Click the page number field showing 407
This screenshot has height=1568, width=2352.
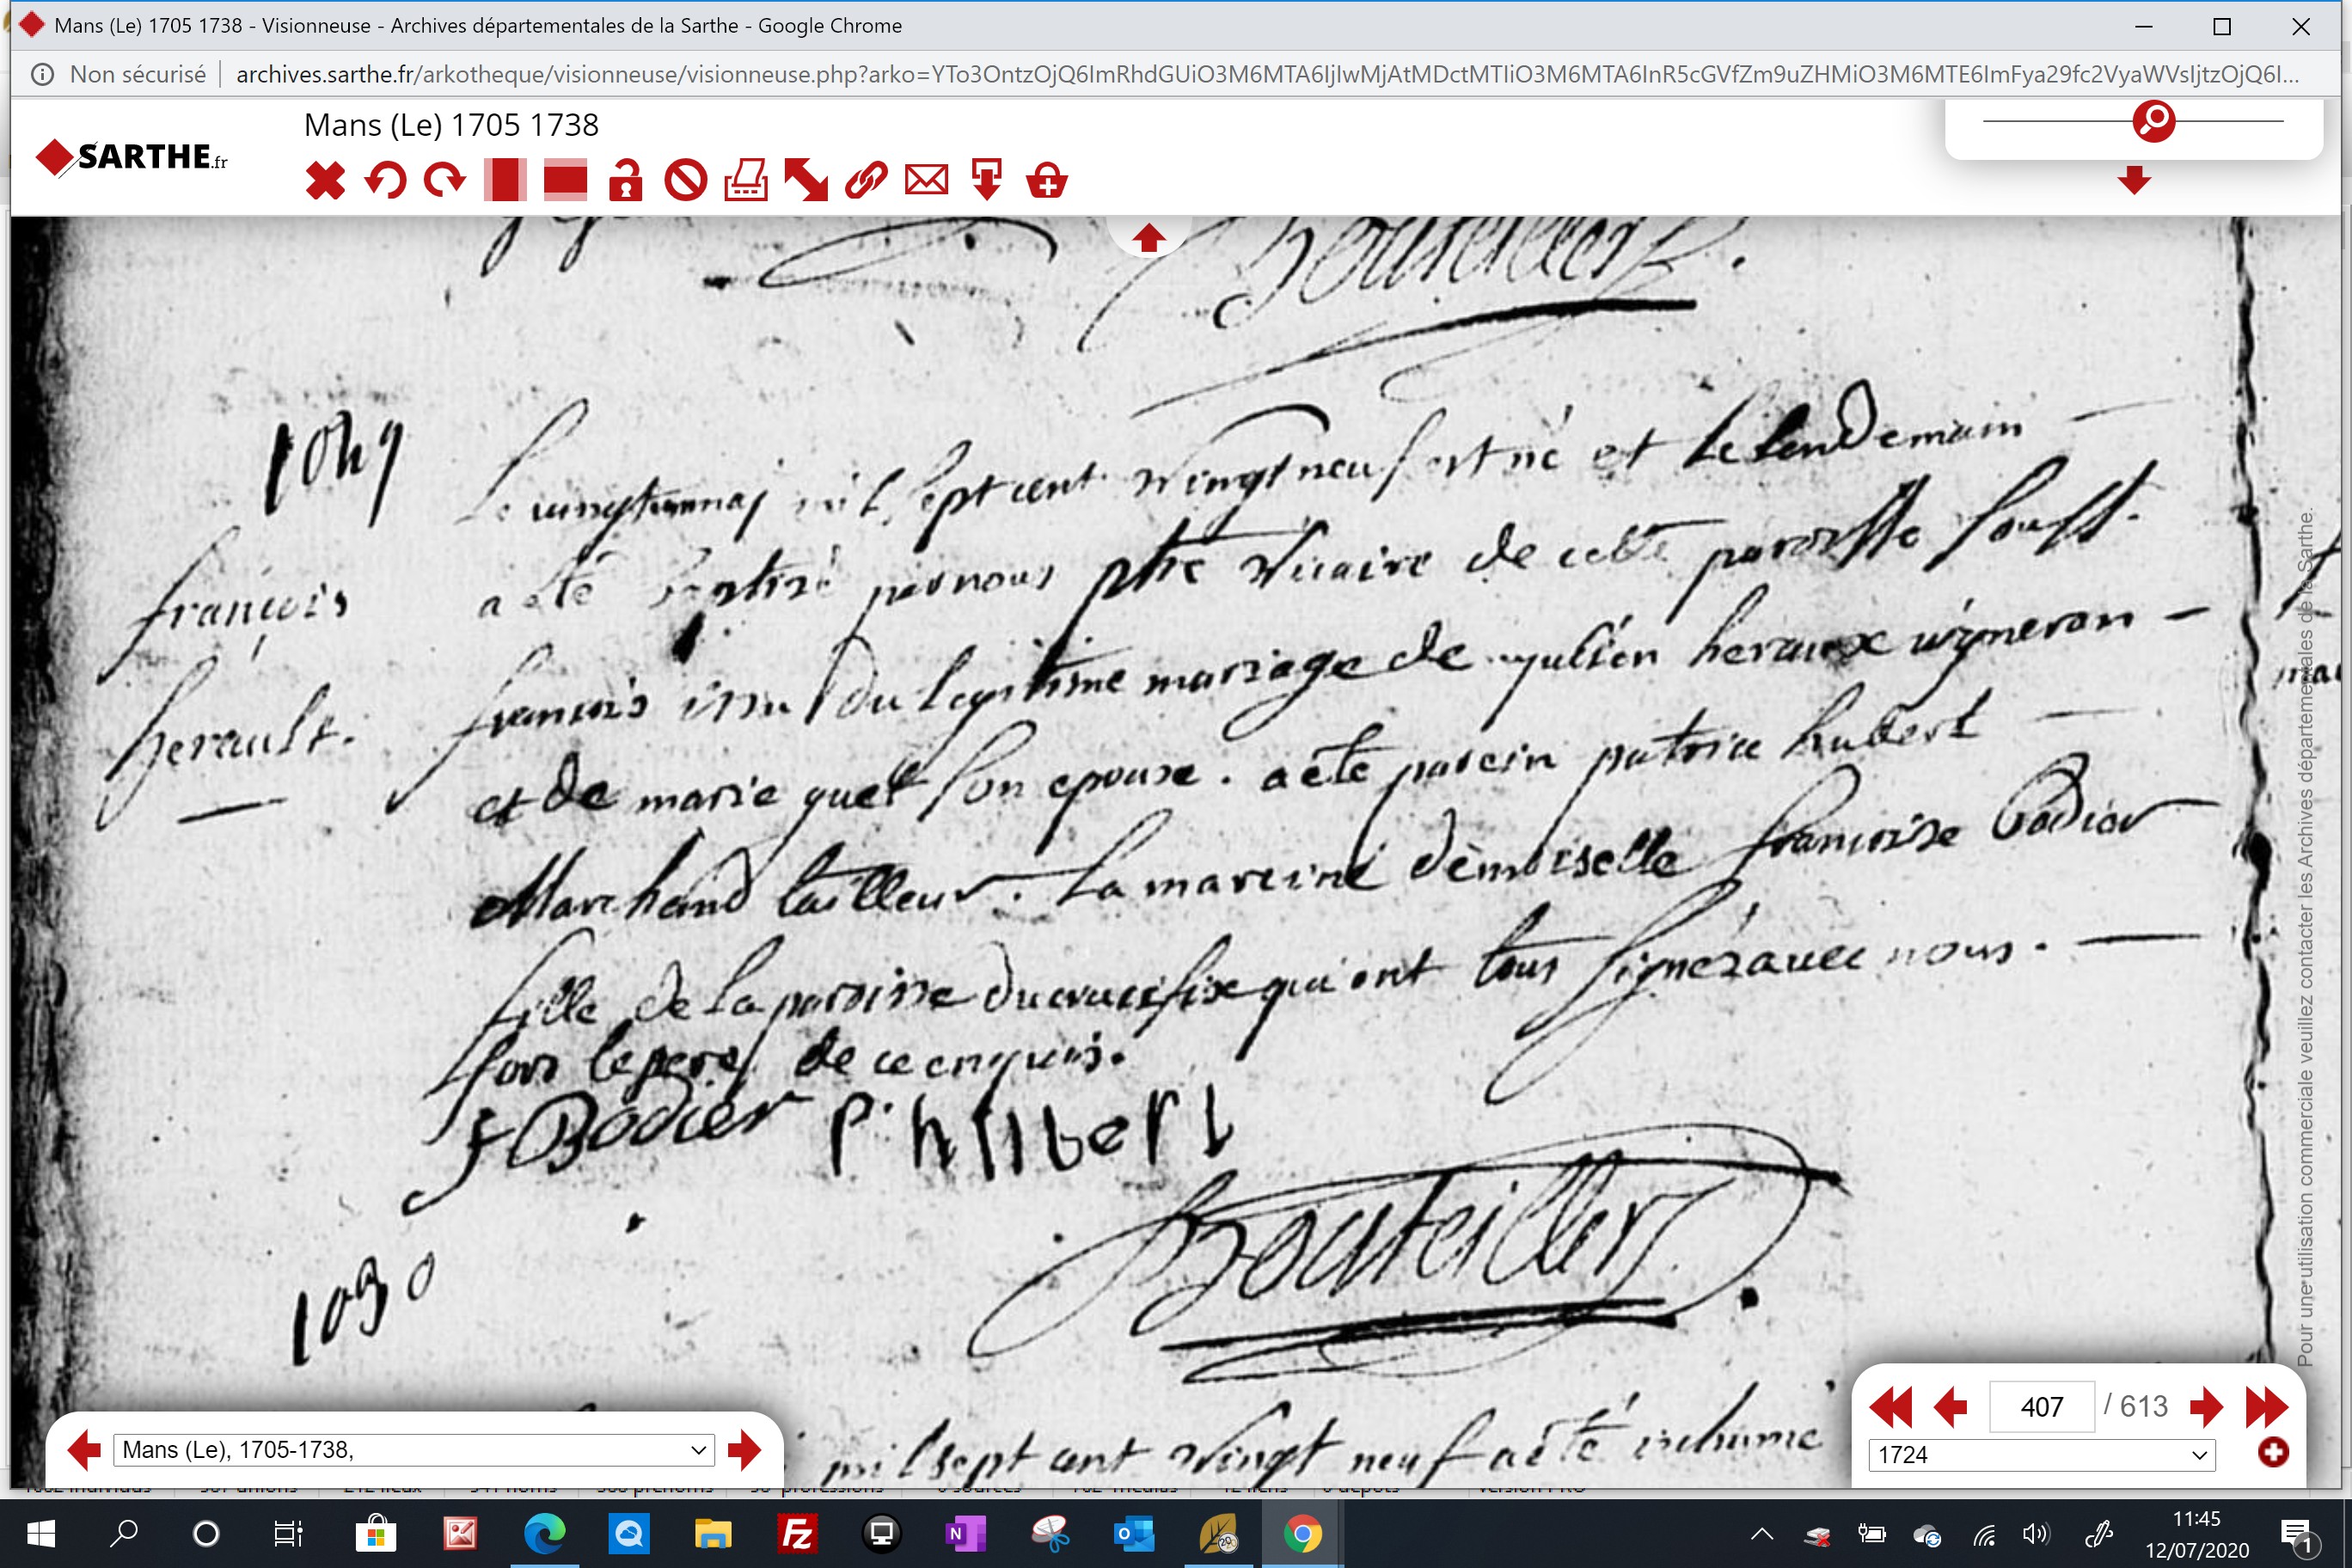2041,1407
